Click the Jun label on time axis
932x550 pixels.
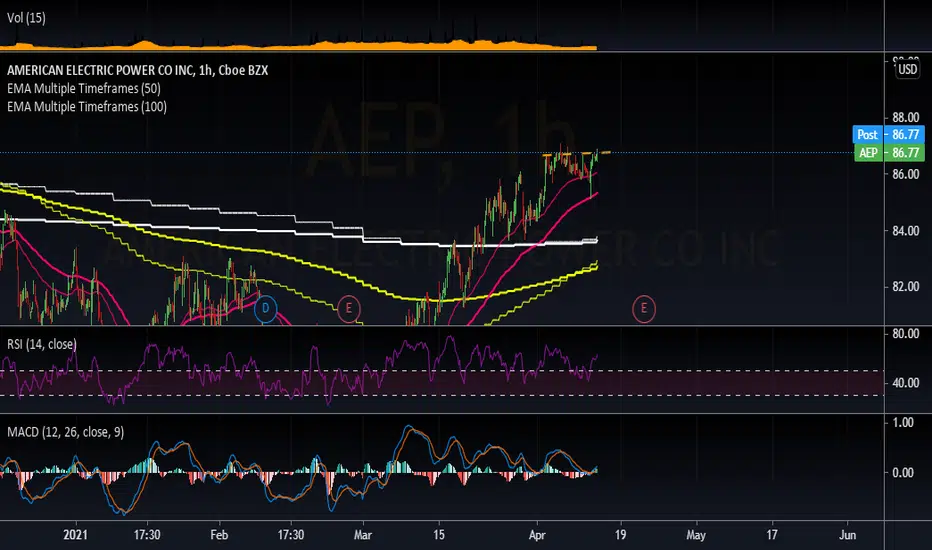[848, 535]
